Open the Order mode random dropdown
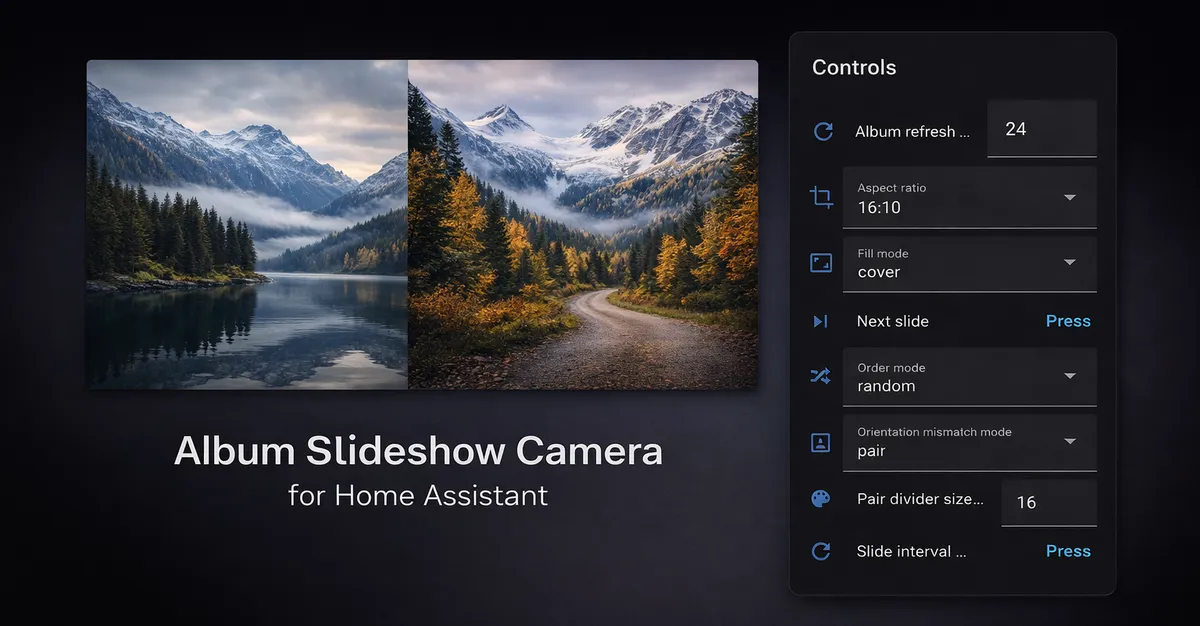 pyautogui.click(x=970, y=377)
